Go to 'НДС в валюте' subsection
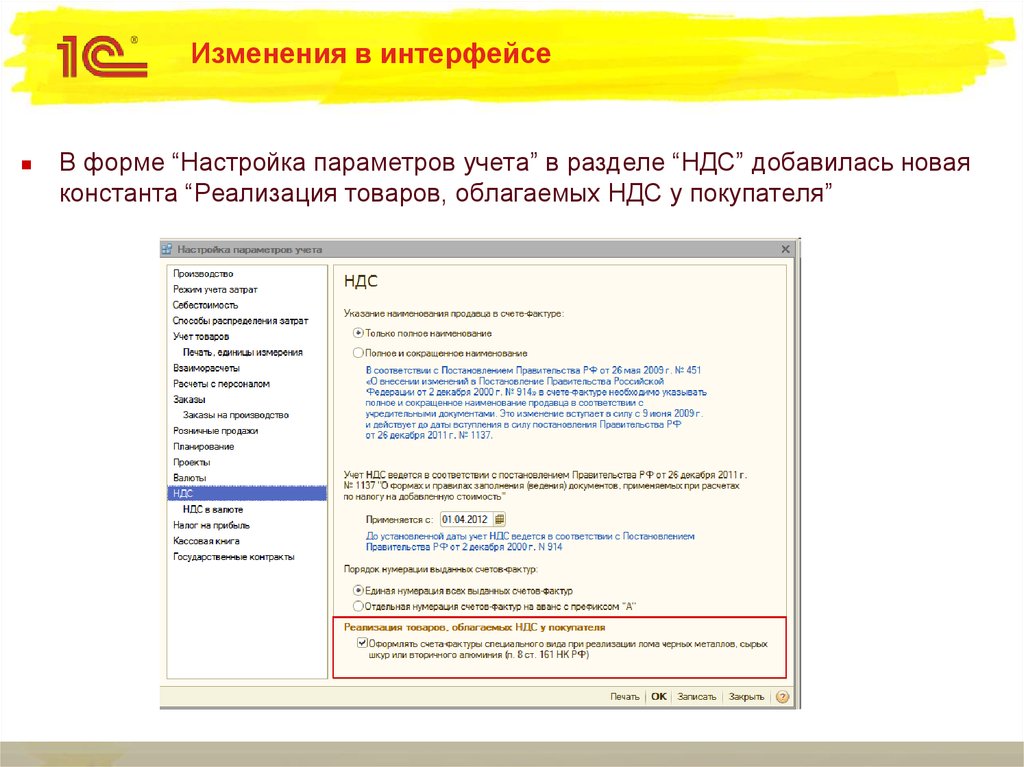The height and width of the screenshot is (767, 1024). pyautogui.click(x=212, y=509)
